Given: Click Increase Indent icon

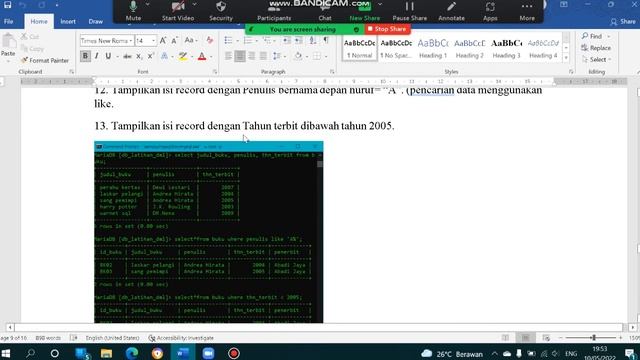Looking at the screenshot, I should [299, 40].
